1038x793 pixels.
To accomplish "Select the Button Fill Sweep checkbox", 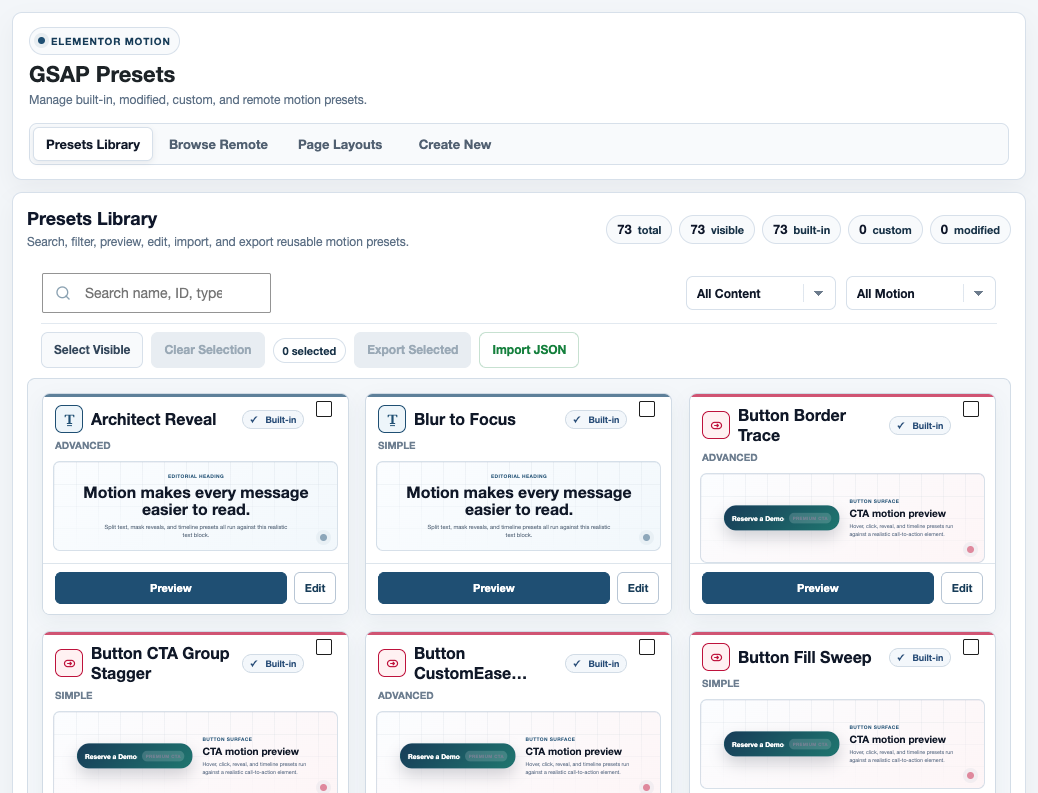I will coord(970,647).
